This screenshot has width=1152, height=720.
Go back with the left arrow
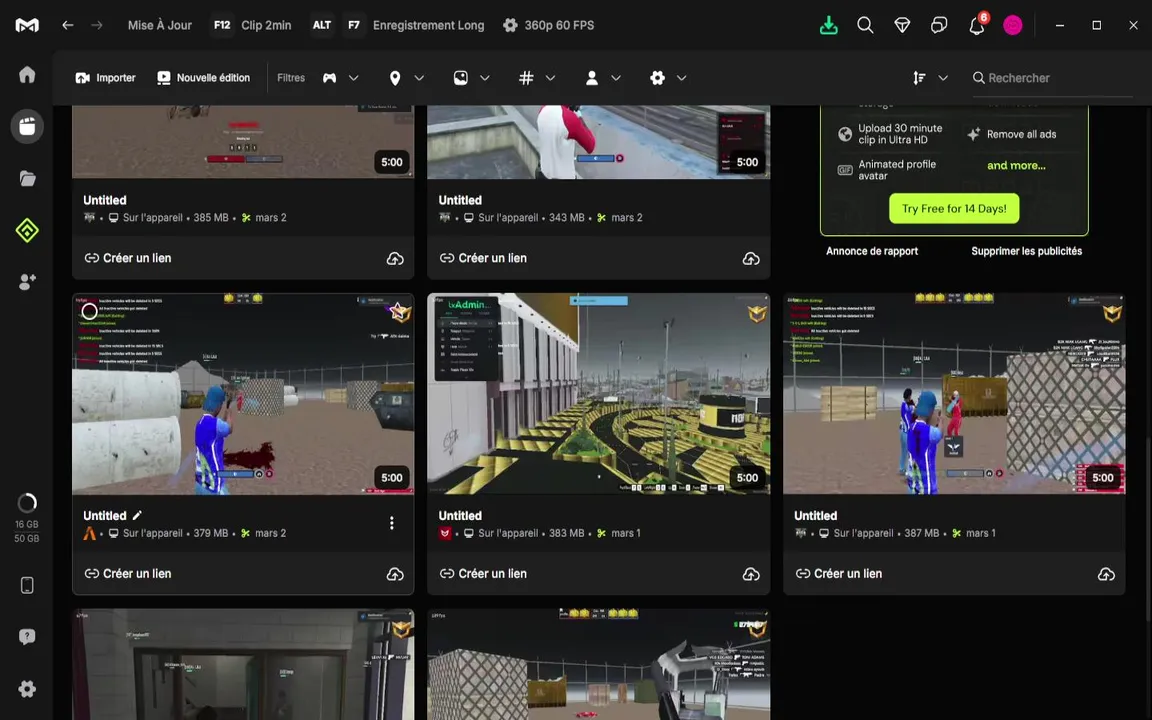coord(68,25)
